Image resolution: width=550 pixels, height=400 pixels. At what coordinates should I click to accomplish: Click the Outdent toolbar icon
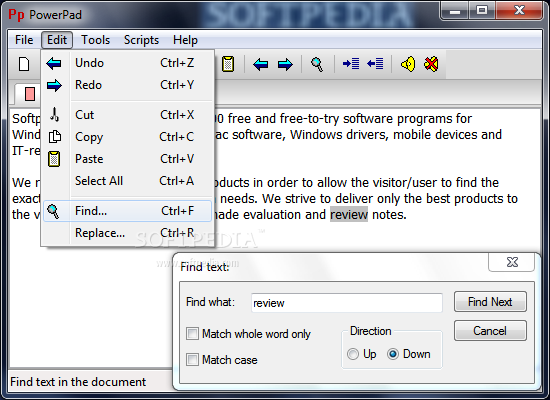(375, 64)
